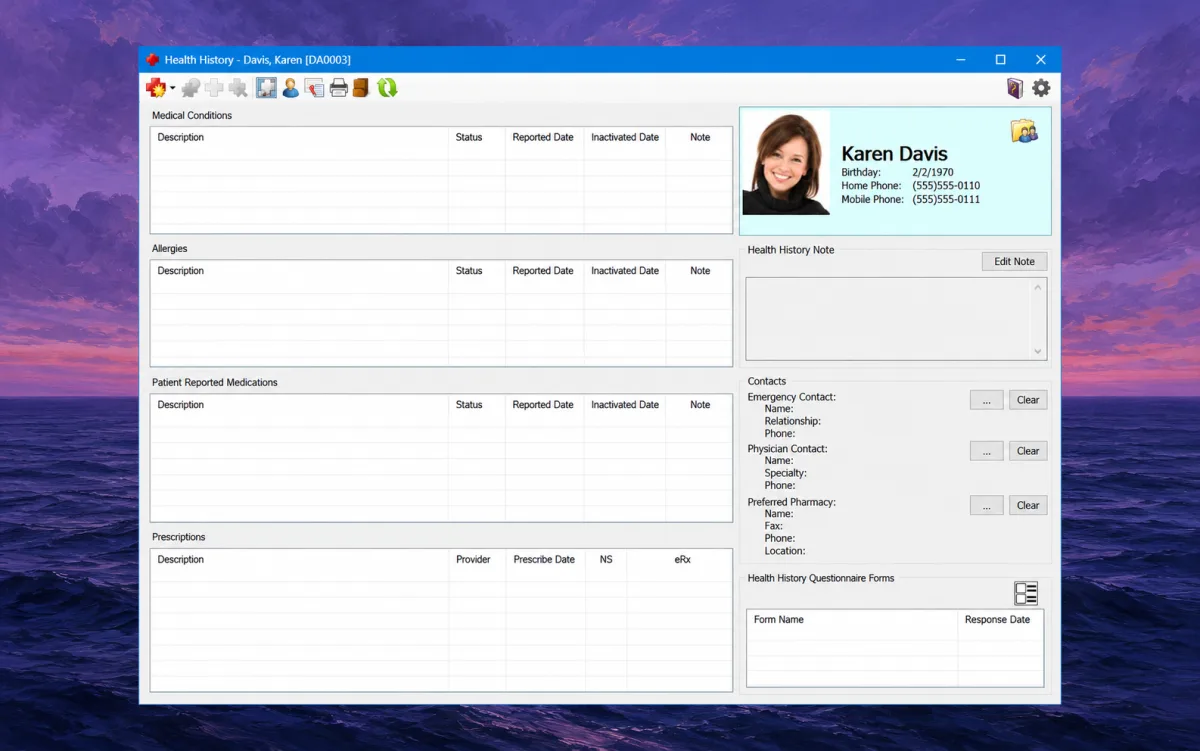Click the home phone number (555)555-0110
Screen dimensions: 1200x751
pos(946,186)
